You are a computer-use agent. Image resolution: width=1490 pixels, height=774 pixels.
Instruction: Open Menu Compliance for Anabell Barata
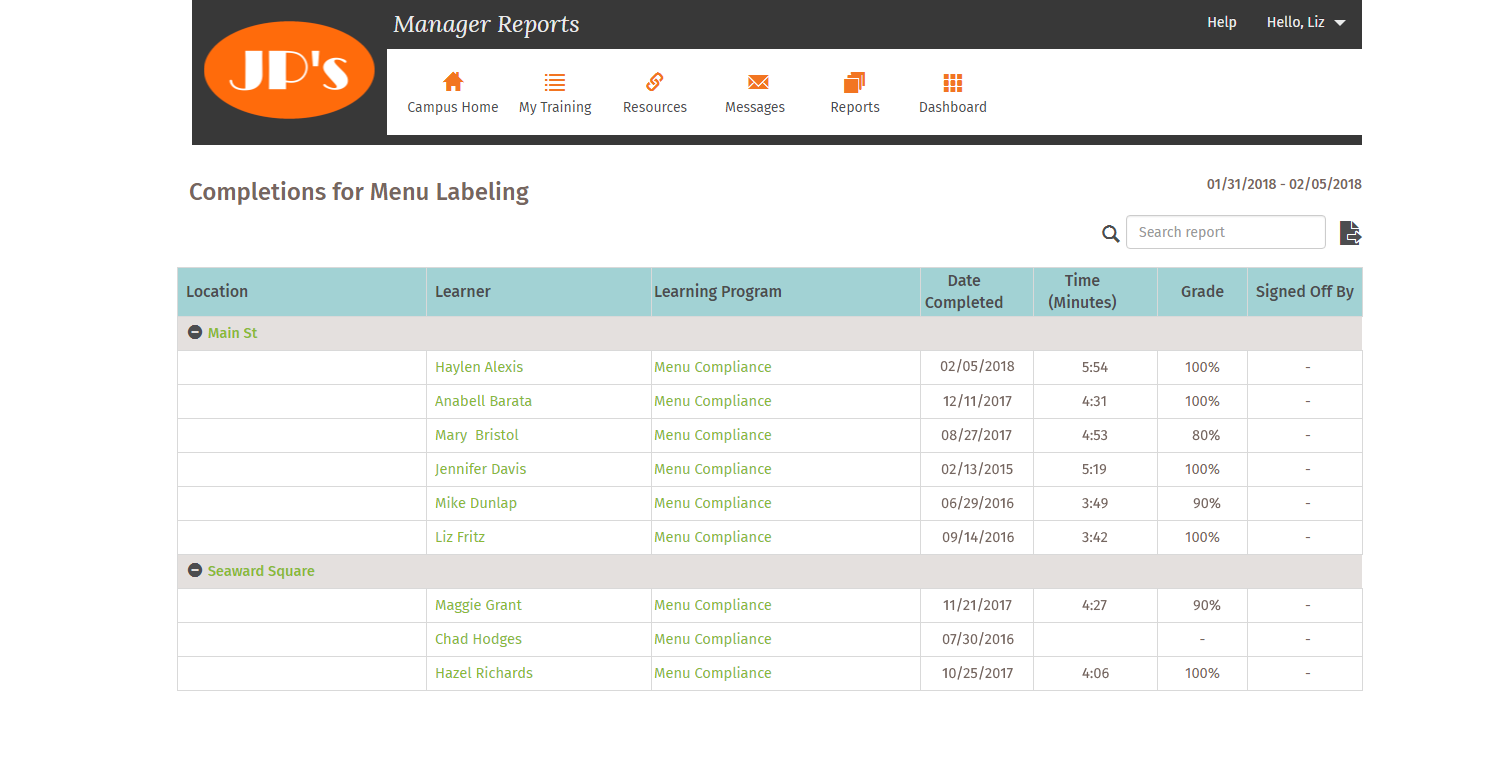(x=713, y=401)
